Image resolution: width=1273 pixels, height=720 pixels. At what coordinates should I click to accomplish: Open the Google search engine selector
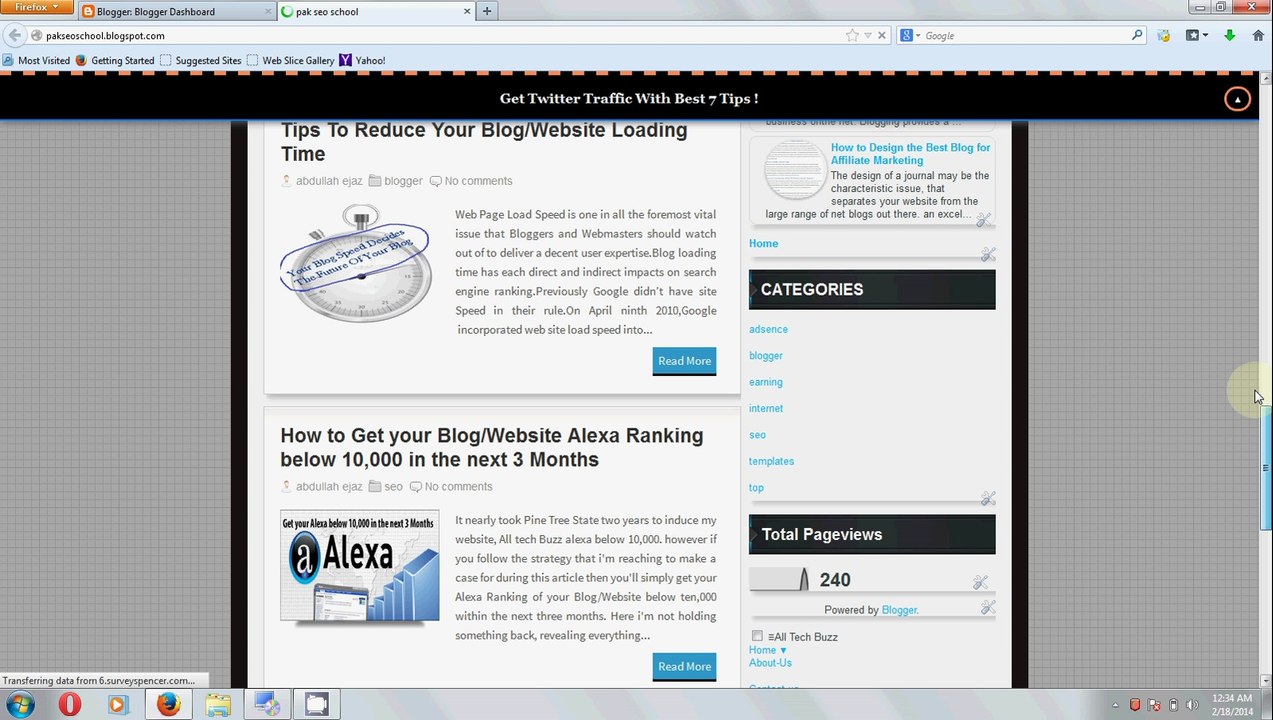(909, 35)
